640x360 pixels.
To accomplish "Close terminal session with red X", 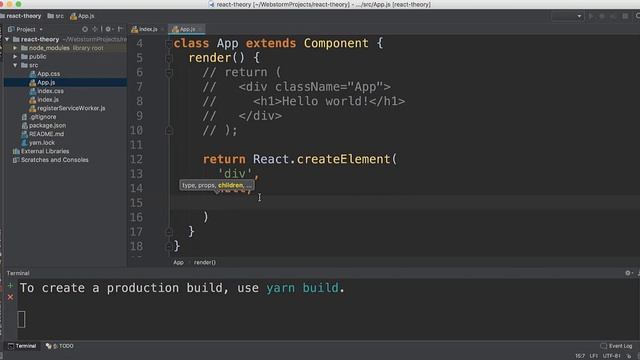I will [10, 297].
